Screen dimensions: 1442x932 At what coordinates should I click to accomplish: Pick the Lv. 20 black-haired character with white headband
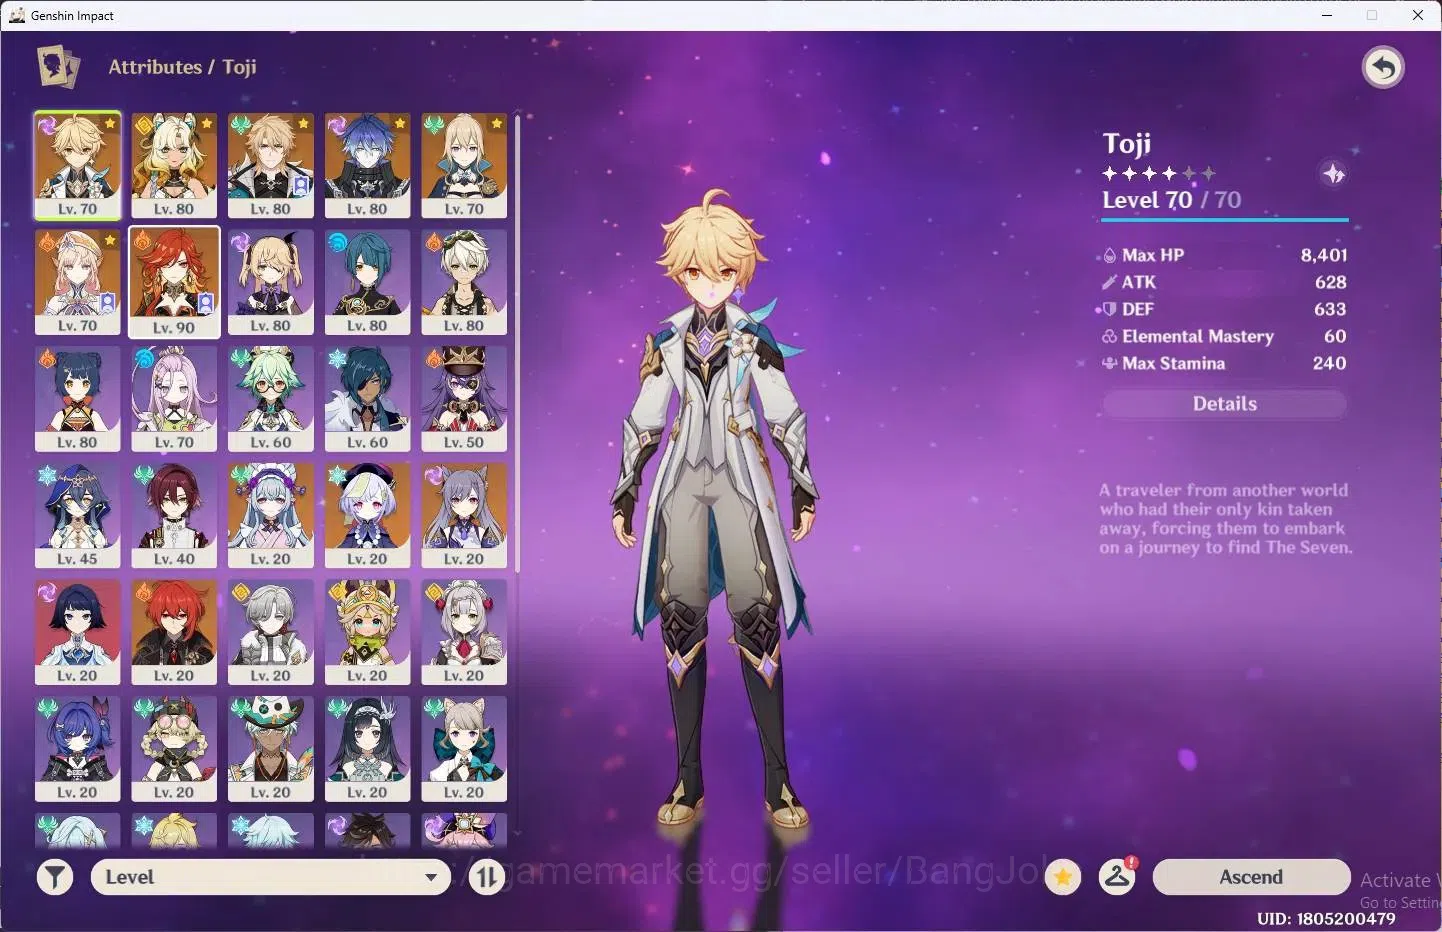[367, 749]
